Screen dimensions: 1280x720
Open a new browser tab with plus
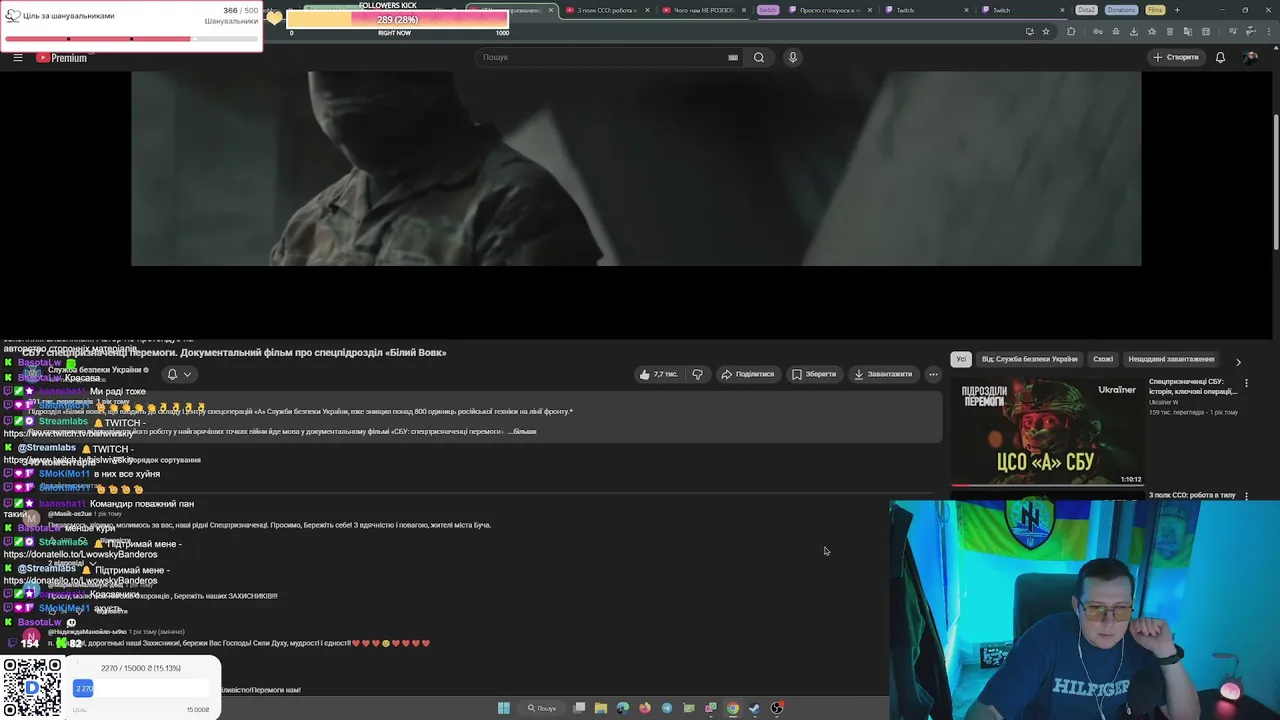(x=1177, y=10)
